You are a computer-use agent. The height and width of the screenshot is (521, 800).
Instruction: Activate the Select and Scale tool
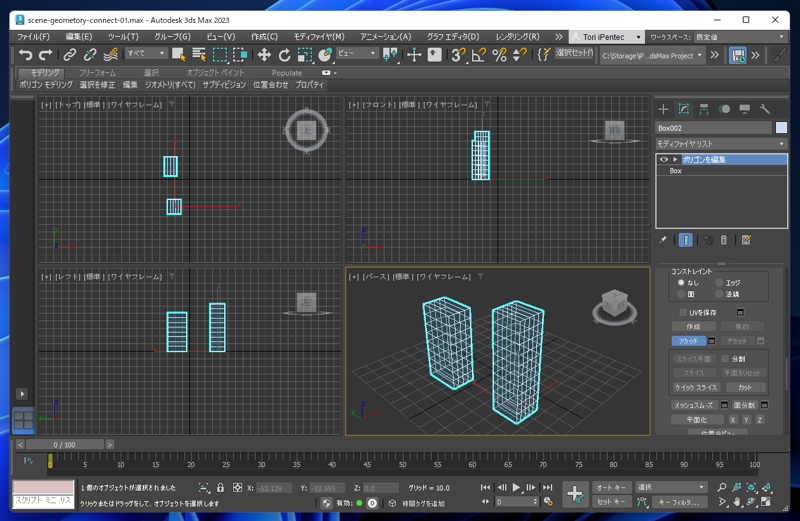click(x=305, y=54)
